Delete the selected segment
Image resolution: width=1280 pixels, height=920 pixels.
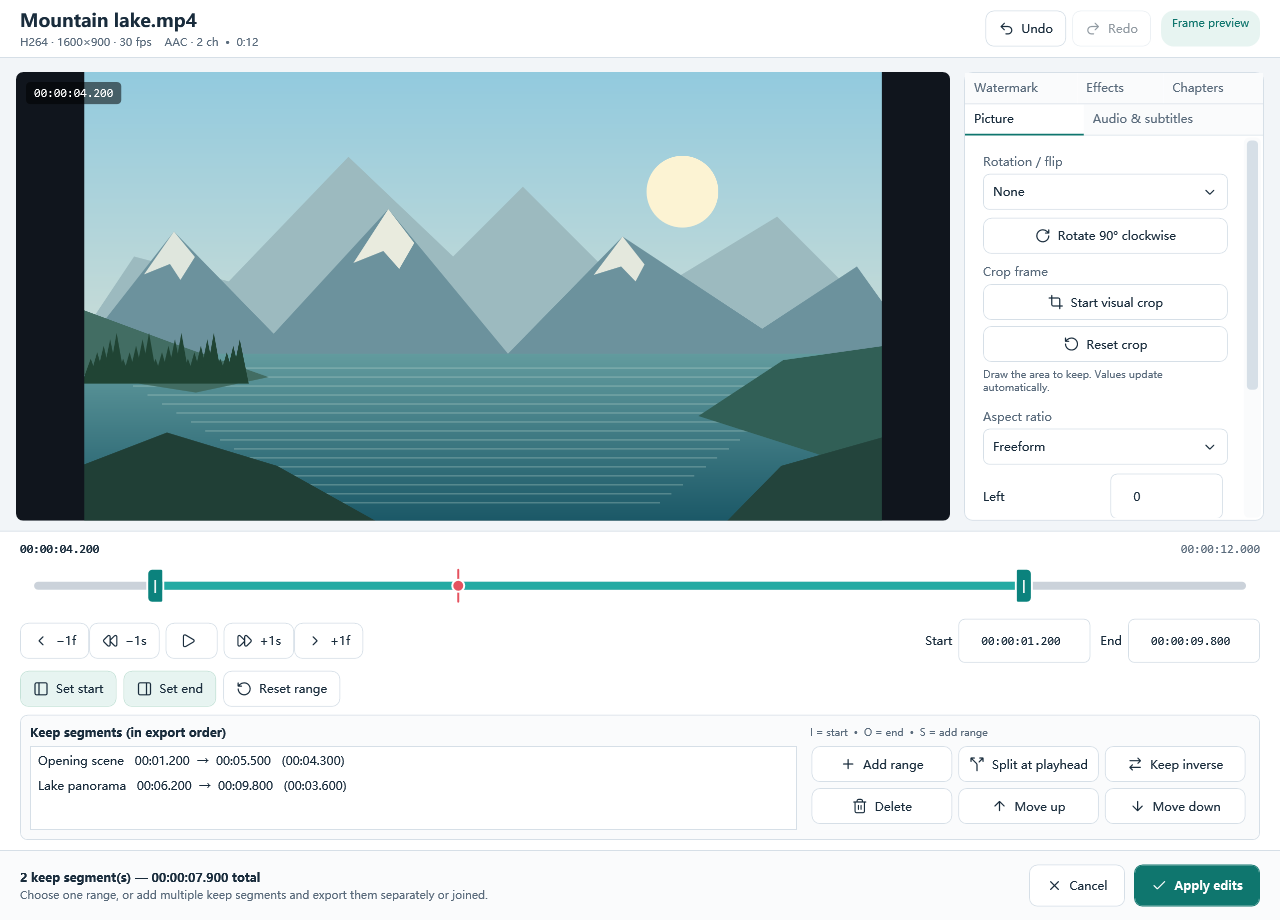(x=881, y=806)
